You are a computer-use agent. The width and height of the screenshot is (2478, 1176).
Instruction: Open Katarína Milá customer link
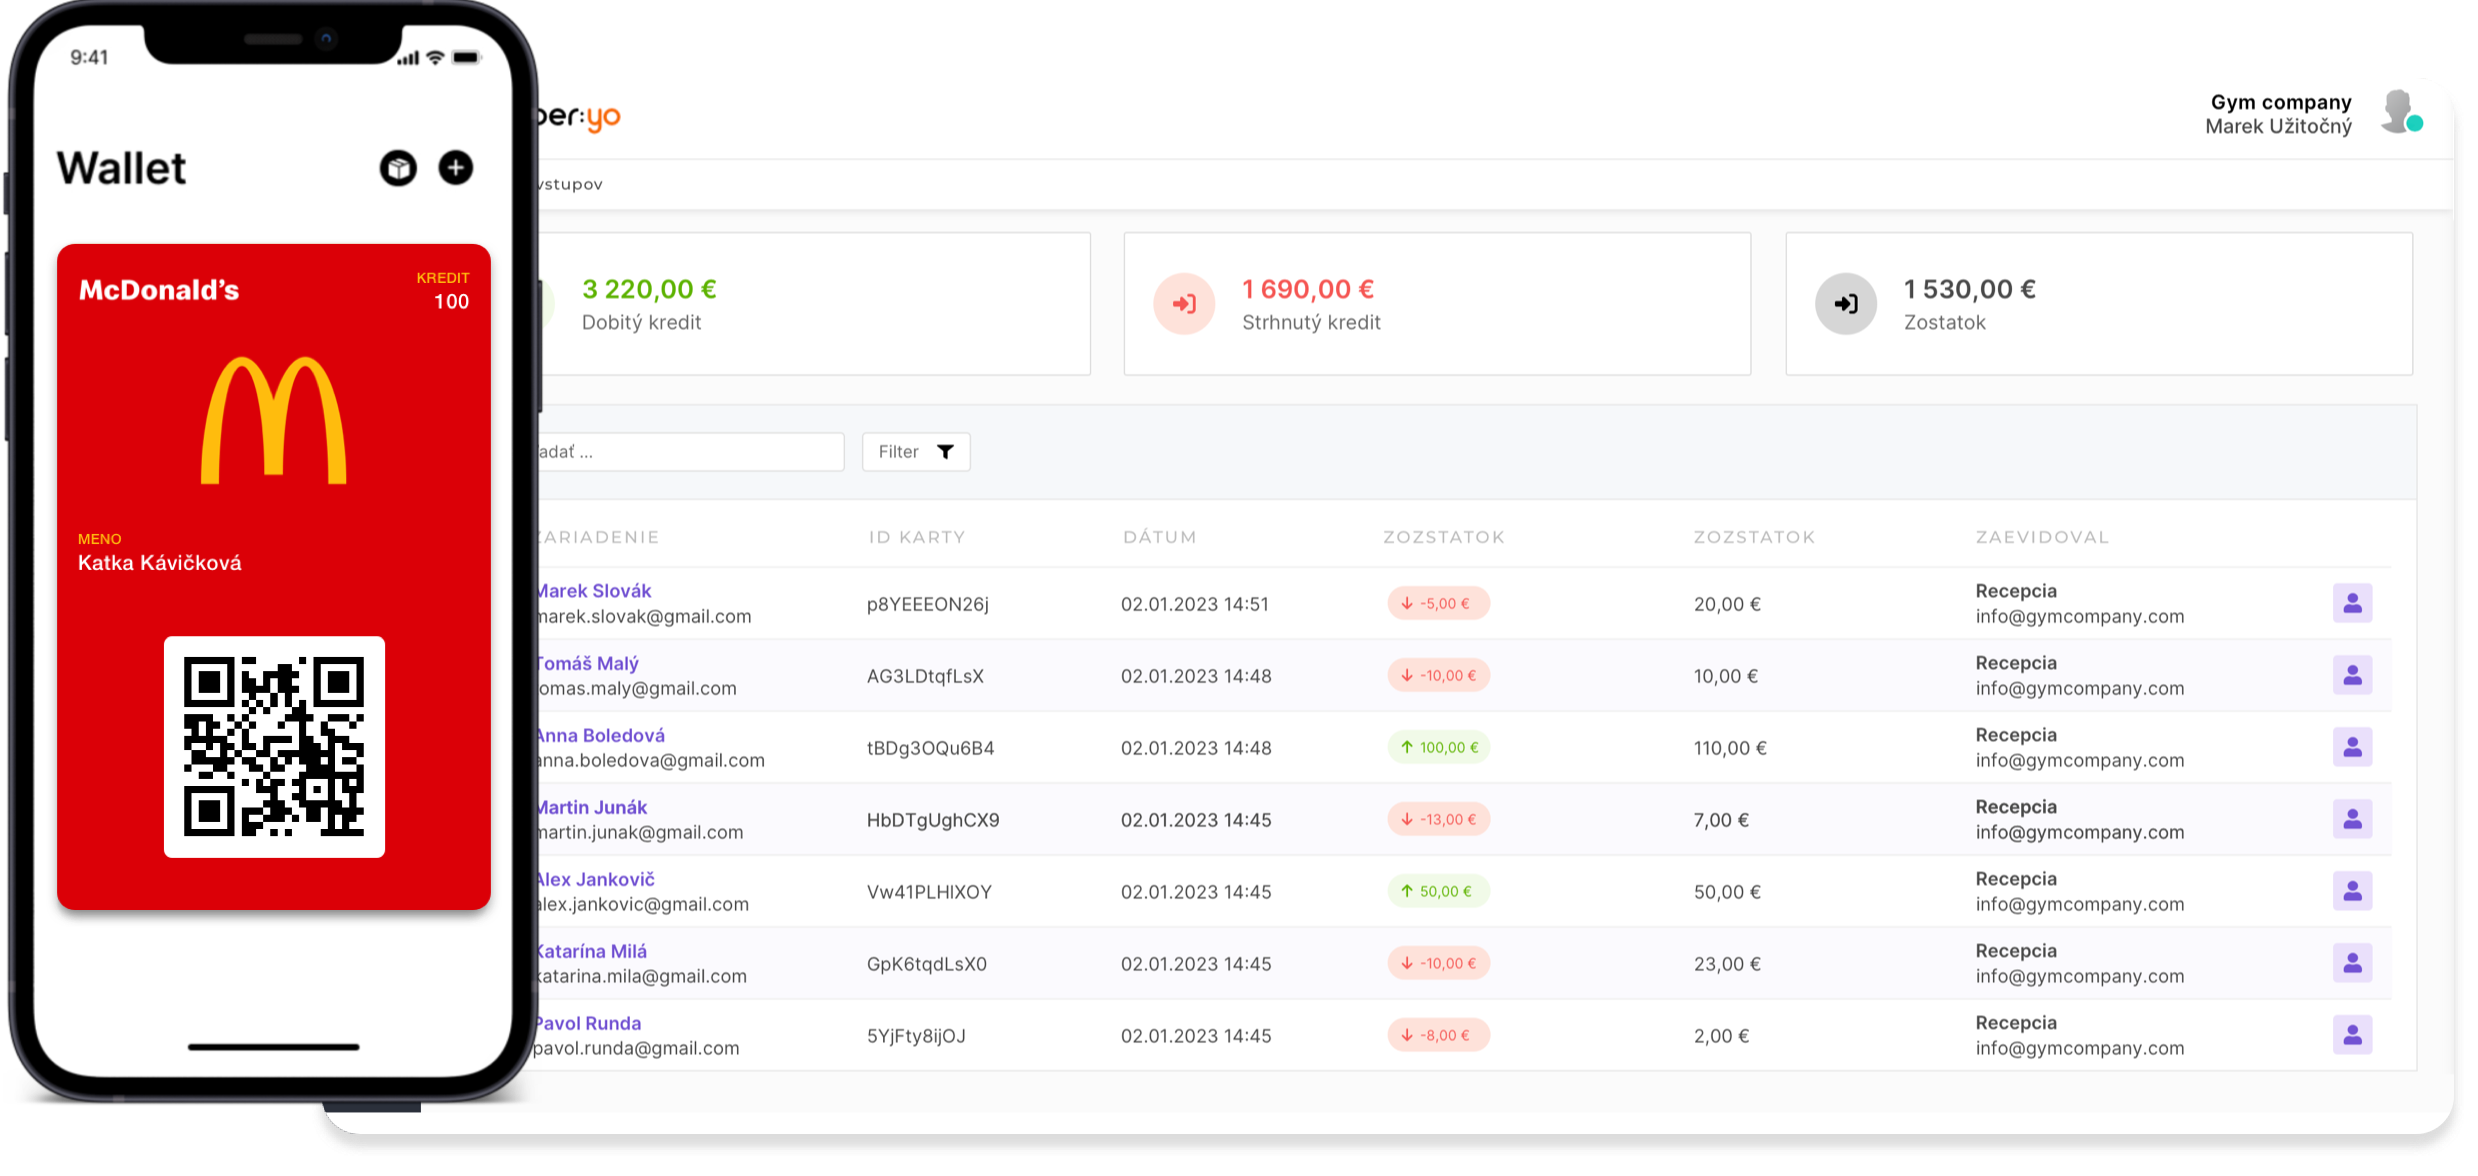pos(592,951)
